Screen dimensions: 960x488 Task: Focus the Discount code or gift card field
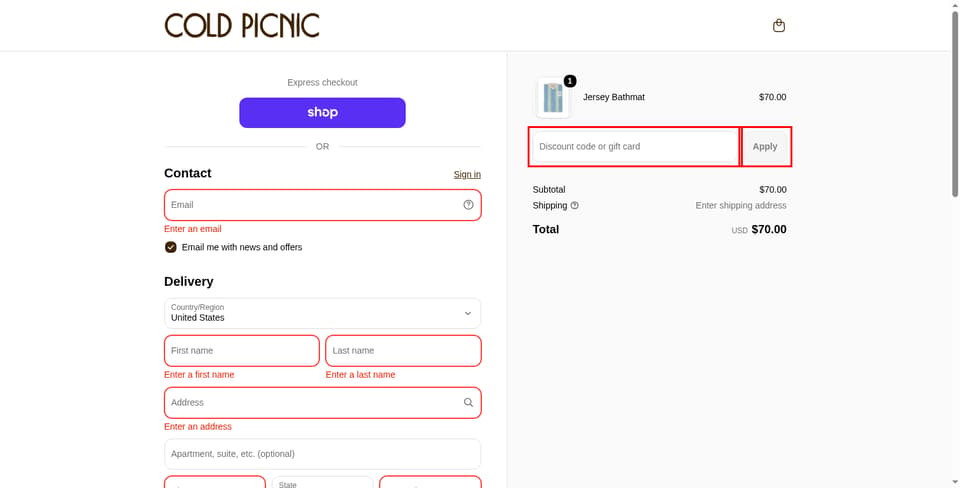635,147
